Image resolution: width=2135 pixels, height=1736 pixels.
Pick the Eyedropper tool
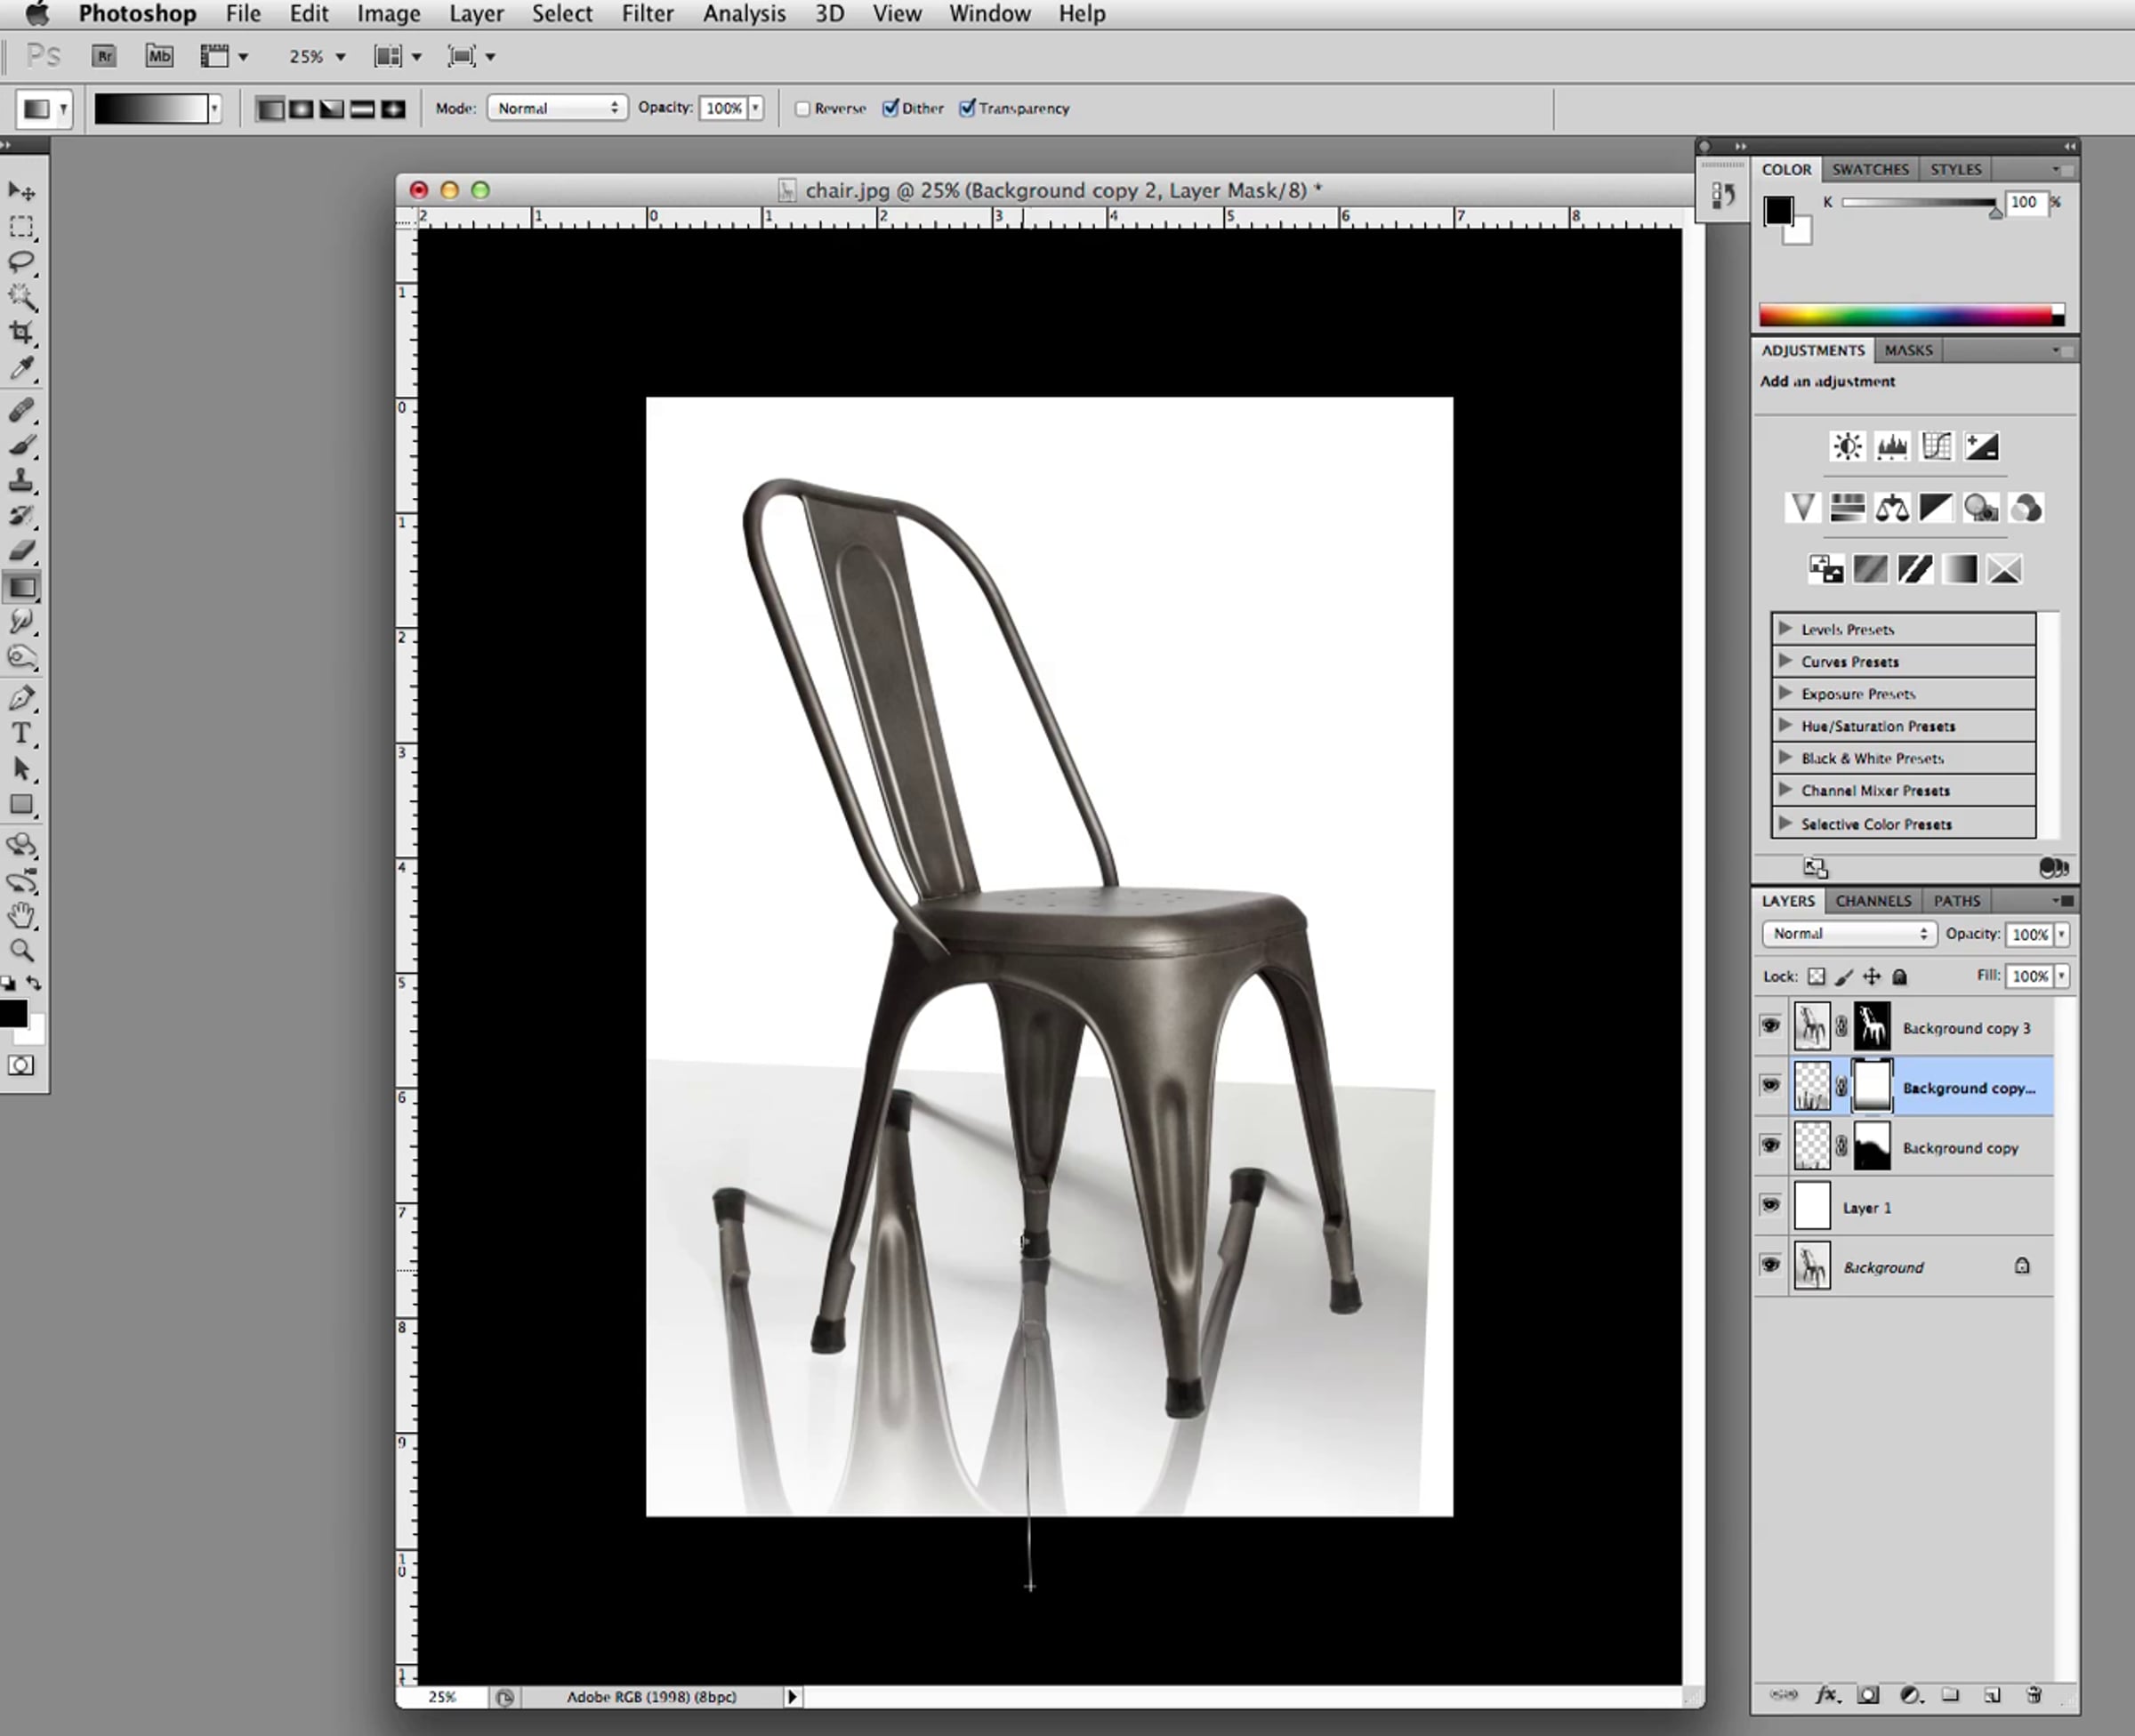click(22, 369)
